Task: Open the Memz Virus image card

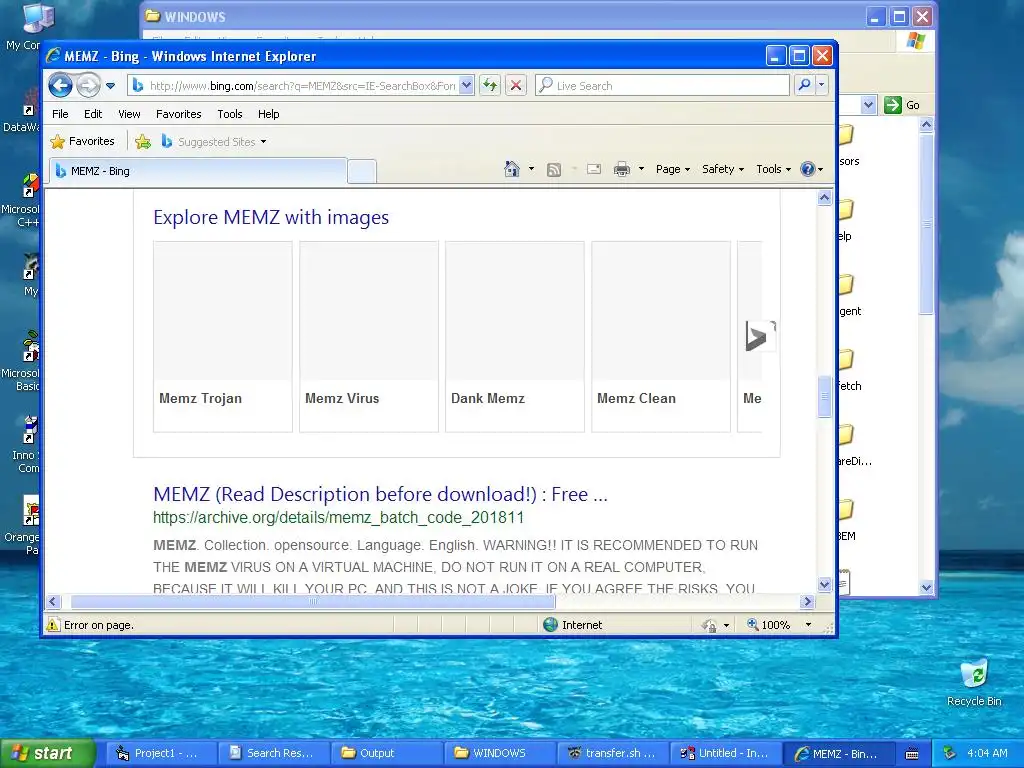Action: (x=369, y=336)
